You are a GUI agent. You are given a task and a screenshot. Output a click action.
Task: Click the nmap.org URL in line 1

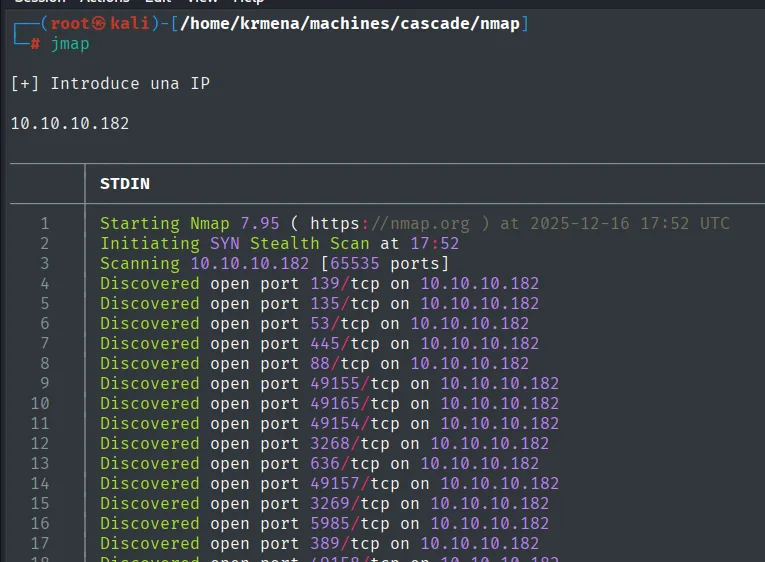point(390,223)
